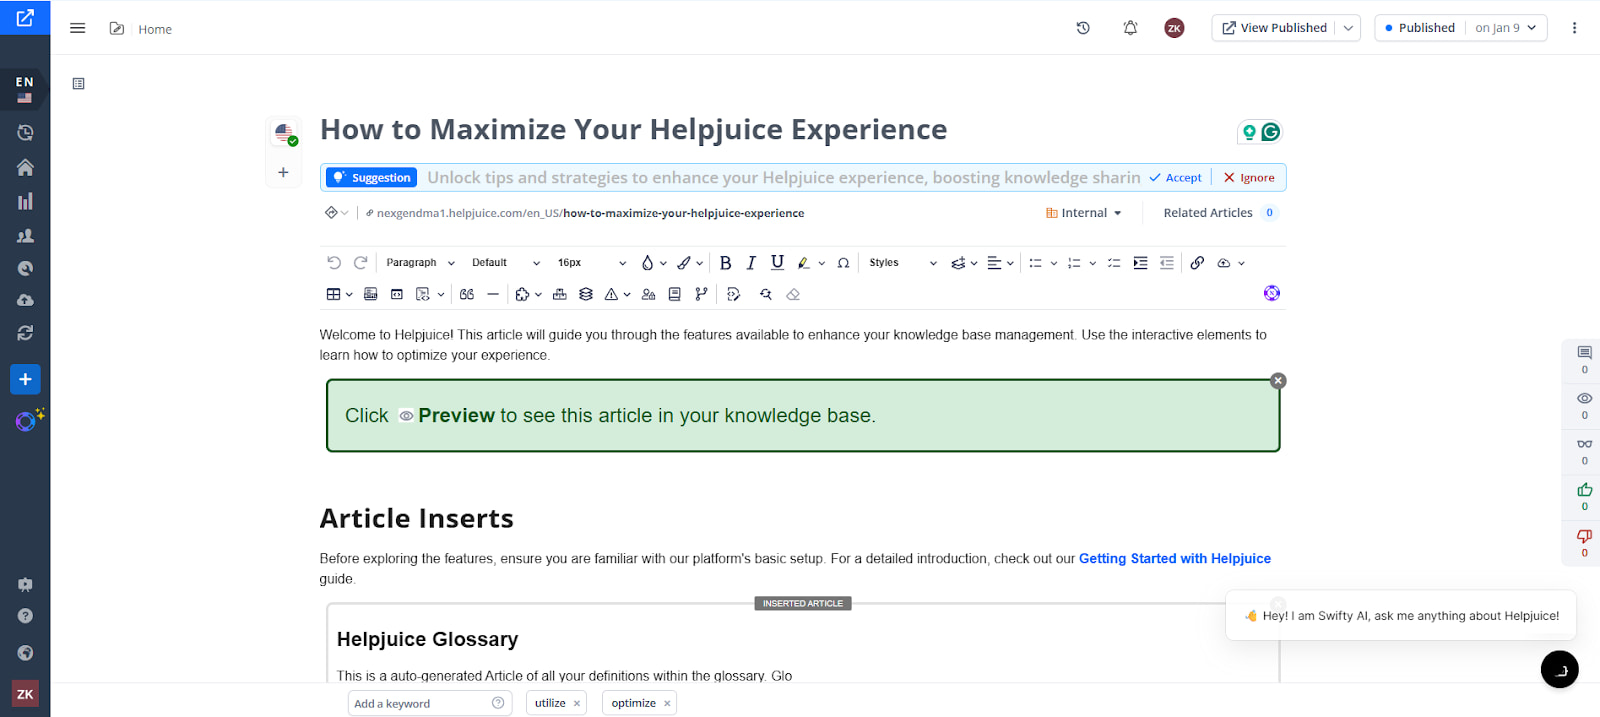Image resolution: width=1600 pixels, height=717 pixels.
Task: Remove the utilize keyword tag
Action: 577,704
